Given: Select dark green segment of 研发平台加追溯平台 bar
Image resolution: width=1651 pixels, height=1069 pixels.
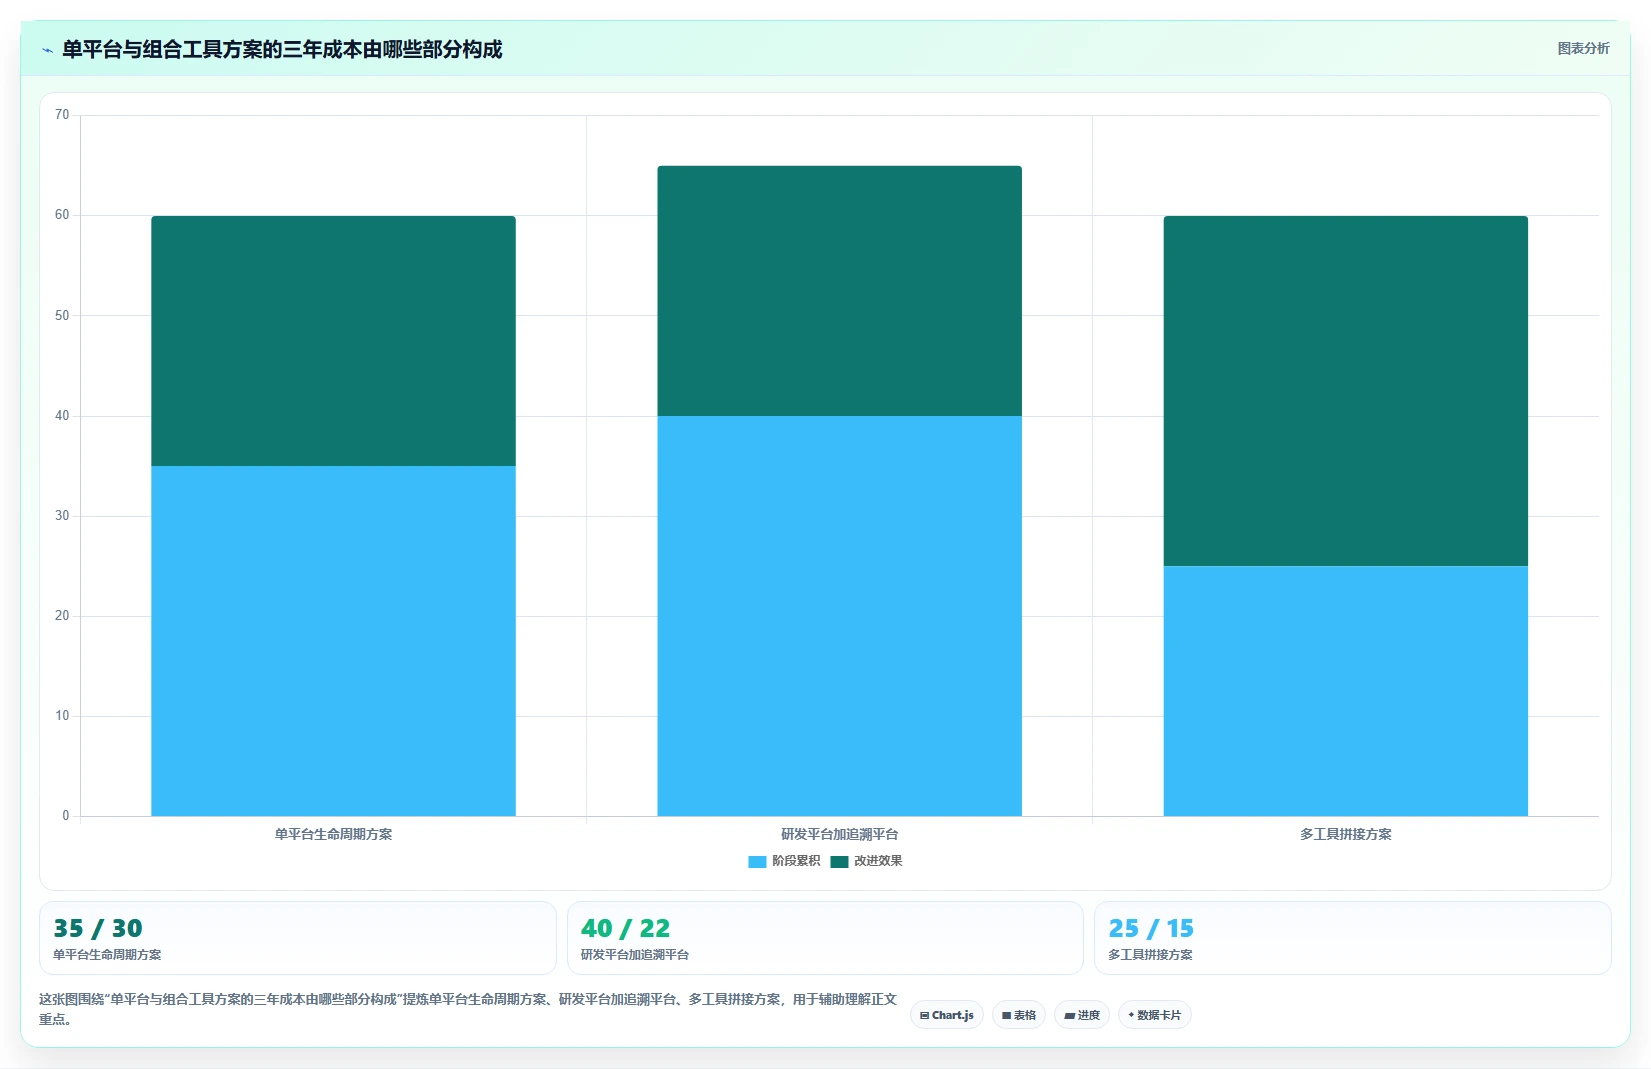Looking at the screenshot, I should [x=839, y=291].
